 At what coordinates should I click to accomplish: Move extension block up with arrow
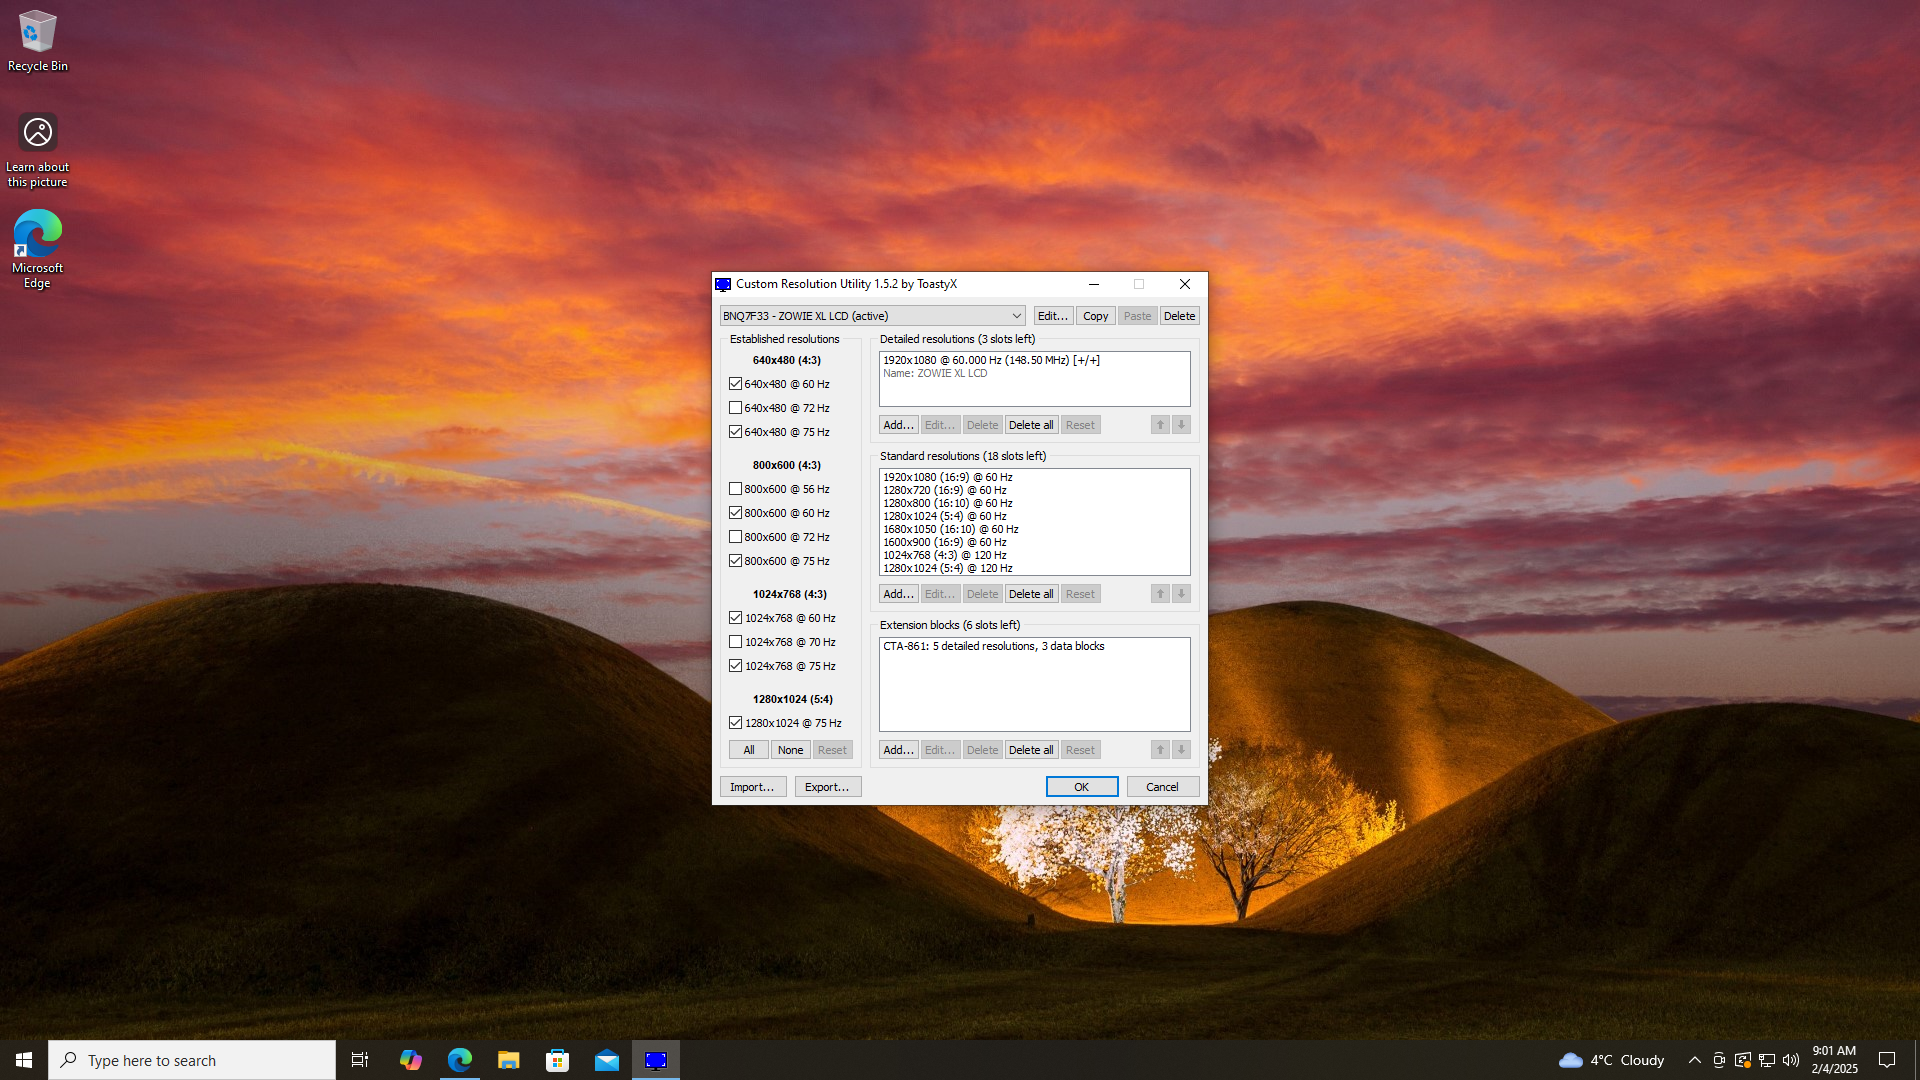[x=1160, y=750]
